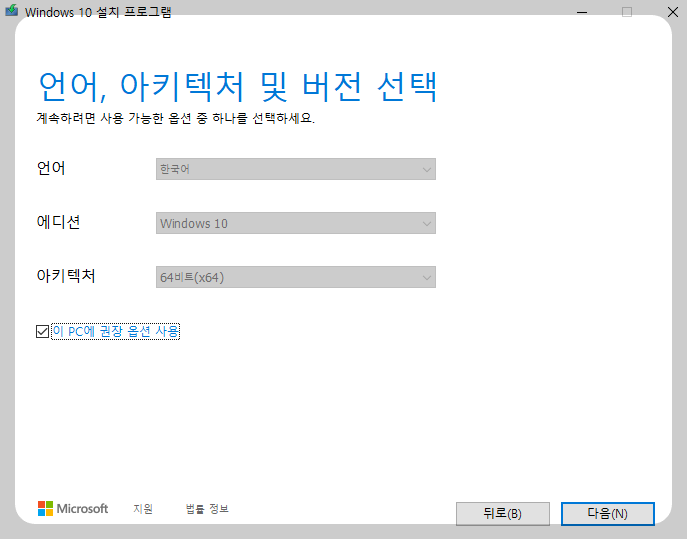Click the Microsoft logo

click(x=73, y=509)
